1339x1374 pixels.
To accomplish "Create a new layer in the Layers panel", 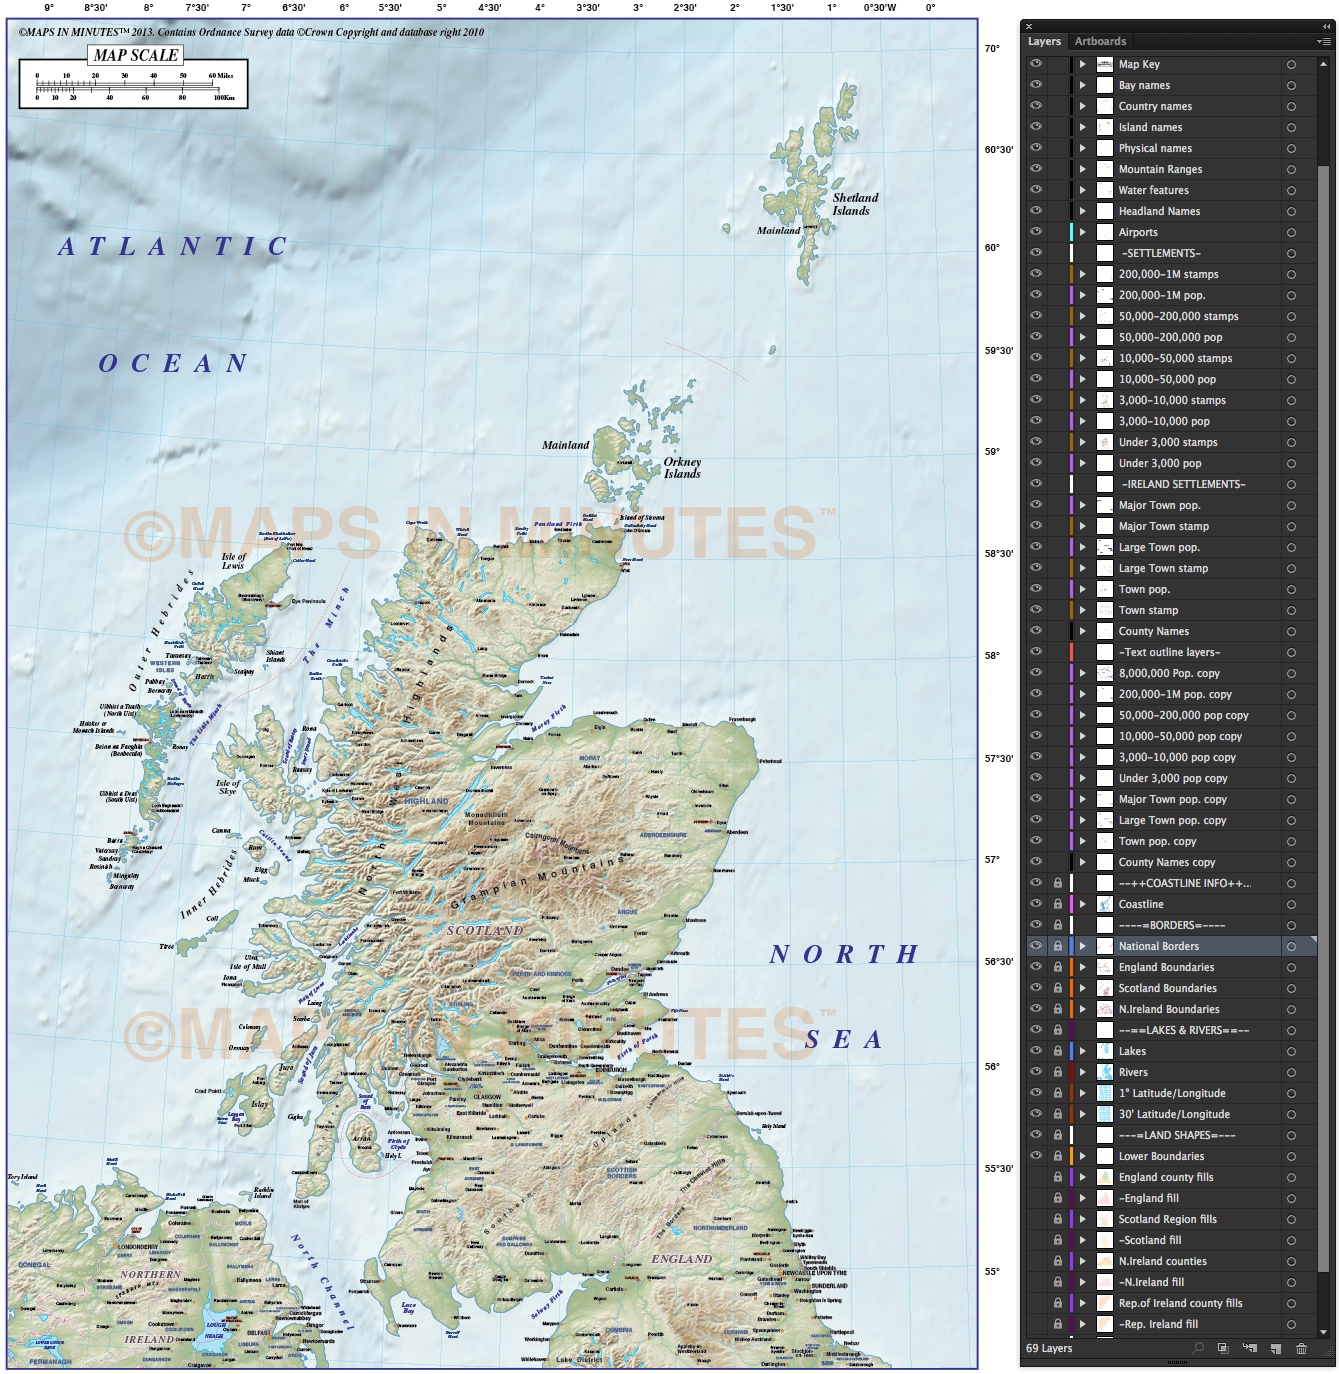I will point(1276,1349).
